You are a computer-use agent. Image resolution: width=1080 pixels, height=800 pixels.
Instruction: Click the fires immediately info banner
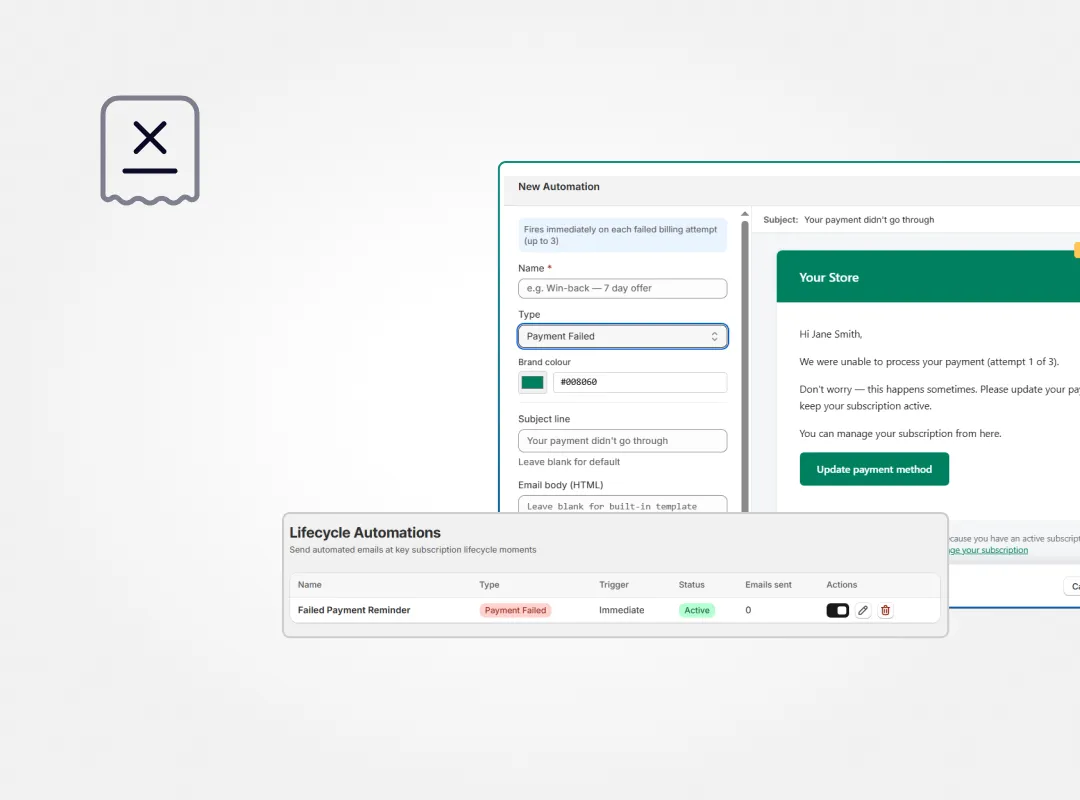tap(623, 235)
